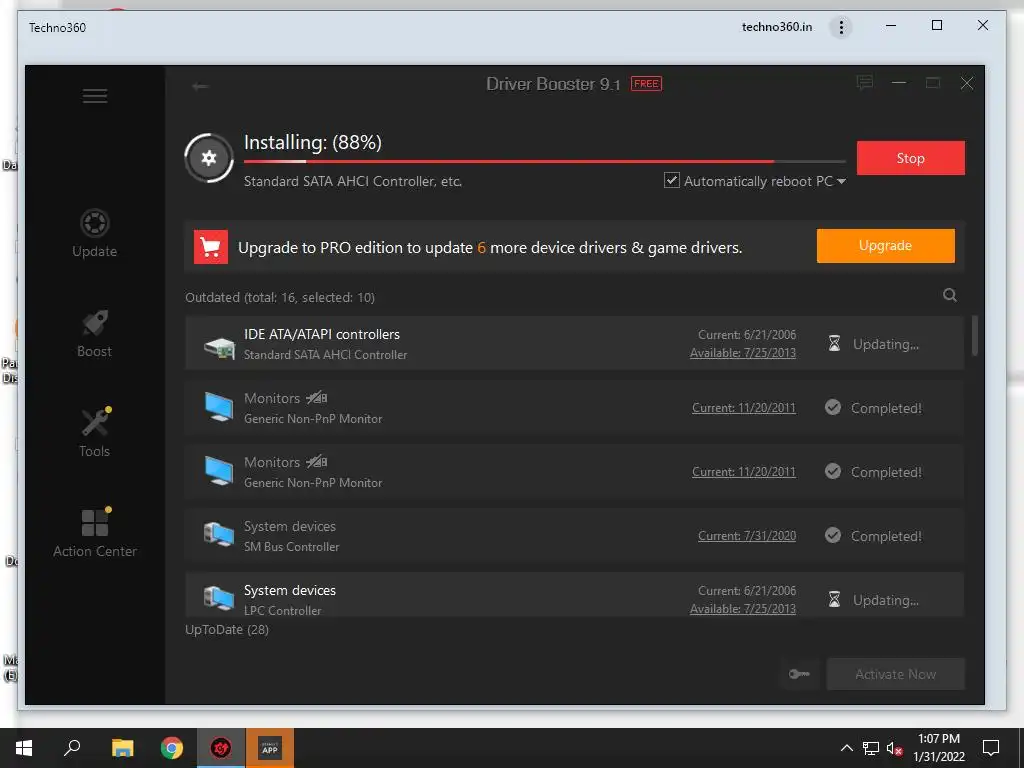Expand the Automatically reboot PC dropdown arrow
This screenshot has width=1024, height=768.
841,182
